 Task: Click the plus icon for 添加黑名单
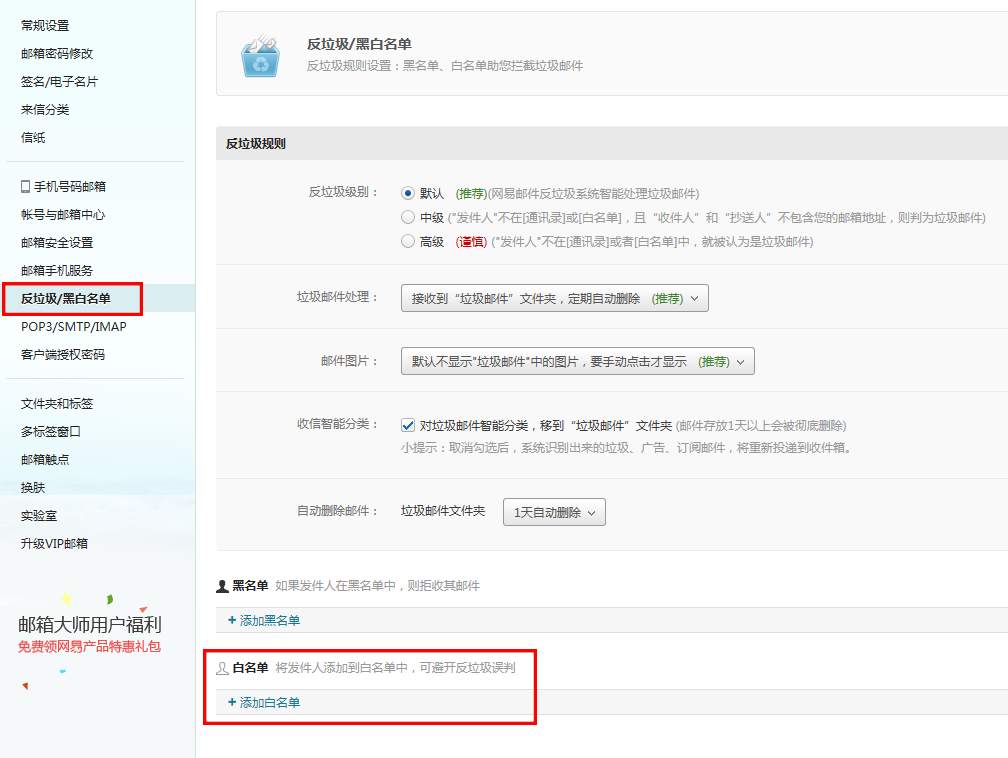[232, 621]
